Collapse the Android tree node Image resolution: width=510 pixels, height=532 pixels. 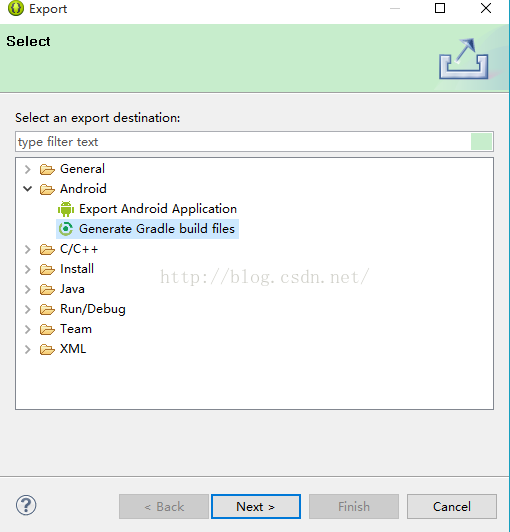tap(27, 189)
